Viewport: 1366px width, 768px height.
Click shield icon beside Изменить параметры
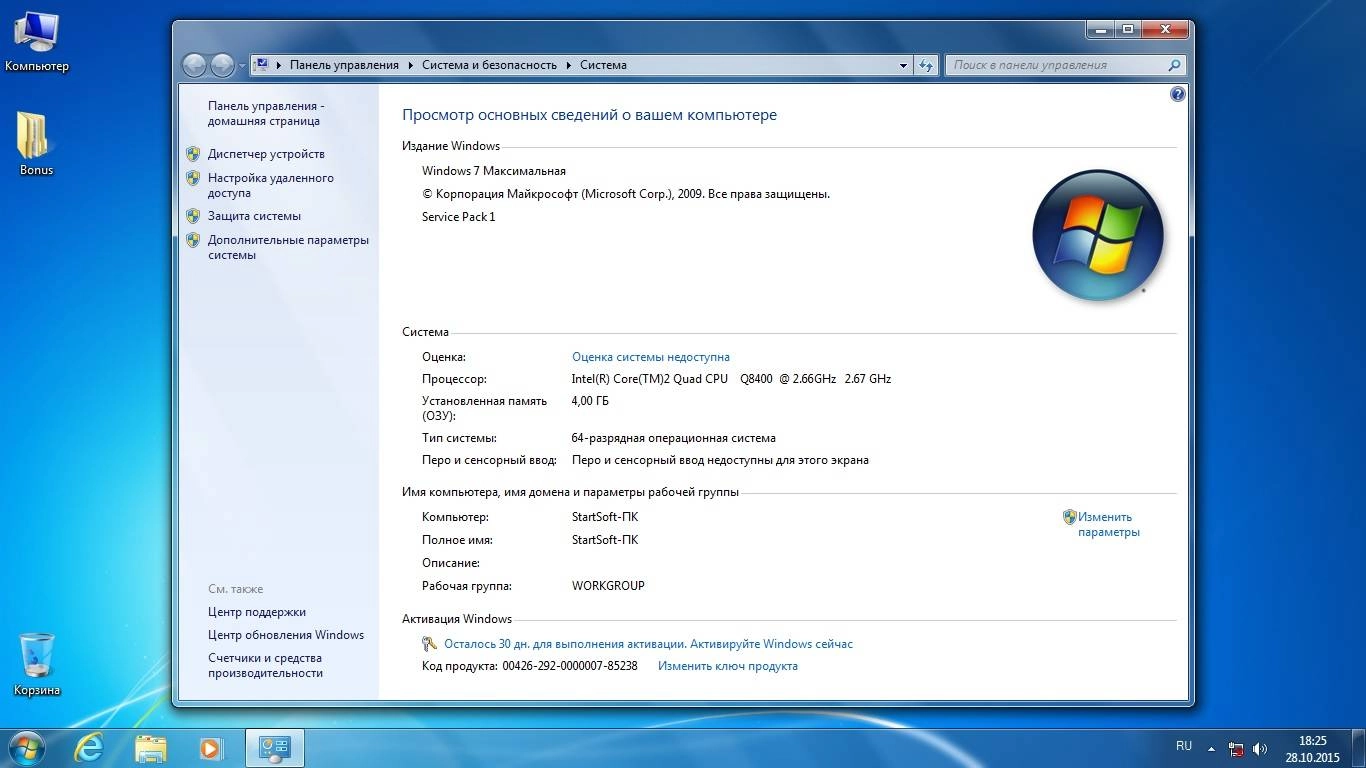click(1069, 517)
